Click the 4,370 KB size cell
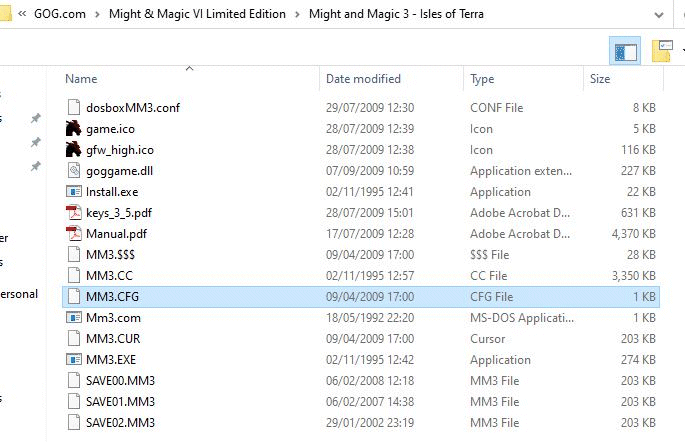Image resolution: width=685 pixels, height=442 pixels. (633, 233)
